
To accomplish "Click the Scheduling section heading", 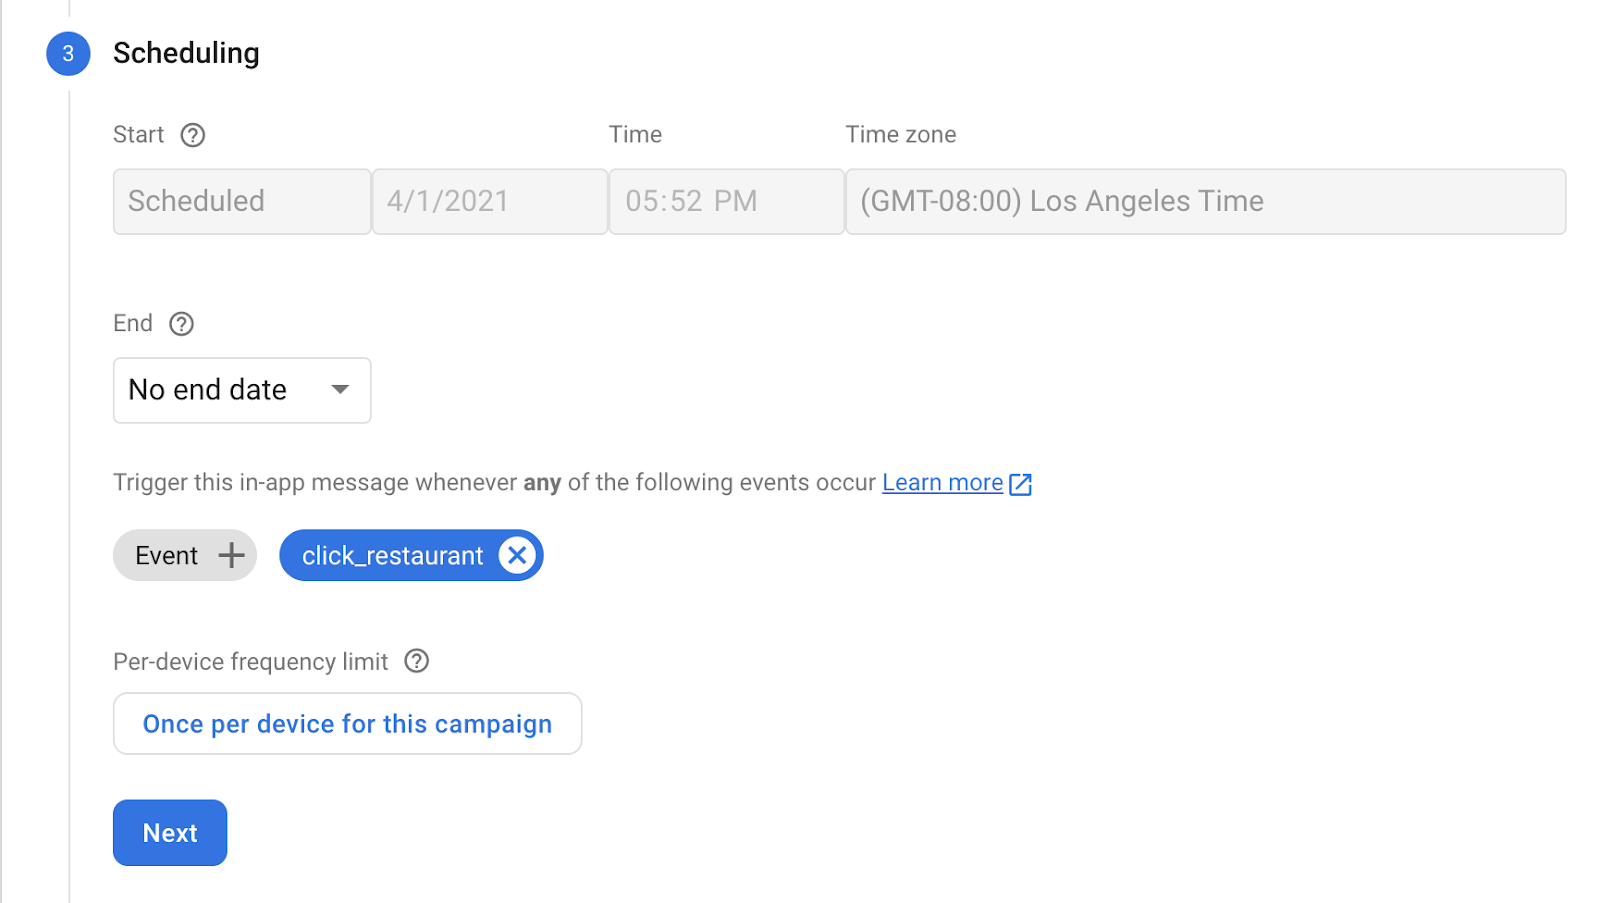I will click(186, 53).
